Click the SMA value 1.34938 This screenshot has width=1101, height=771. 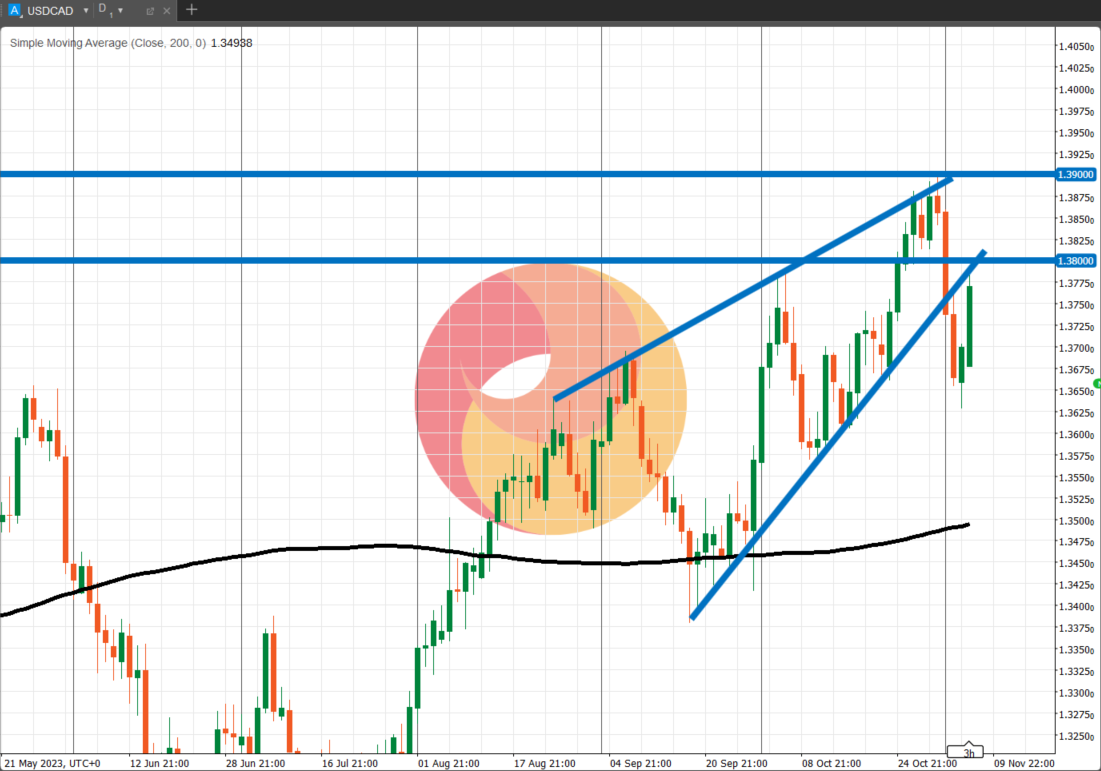[x=231, y=43]
